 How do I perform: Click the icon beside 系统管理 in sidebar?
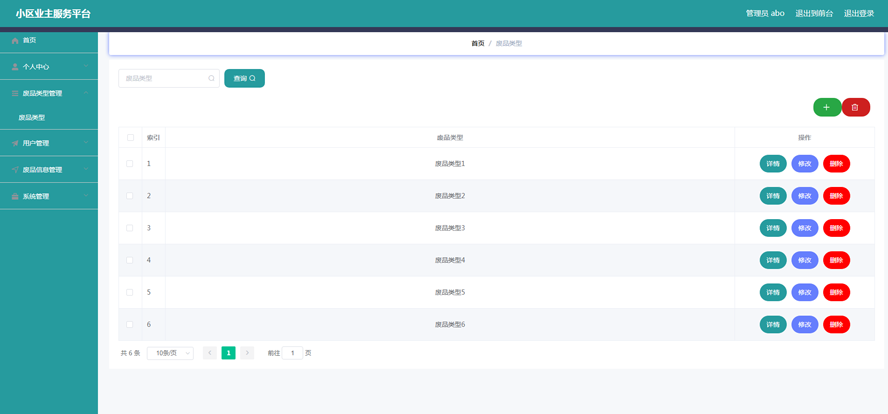coord(15,197)
